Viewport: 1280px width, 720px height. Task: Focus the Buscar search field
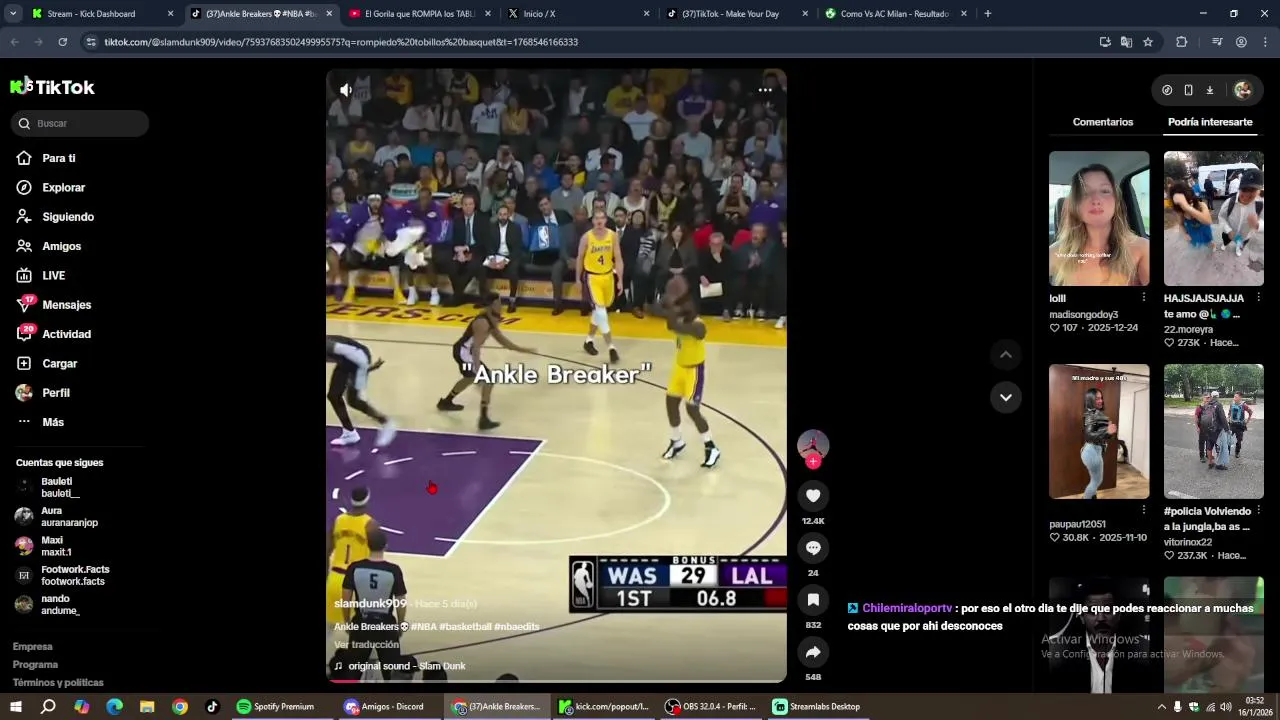point(80,124)
